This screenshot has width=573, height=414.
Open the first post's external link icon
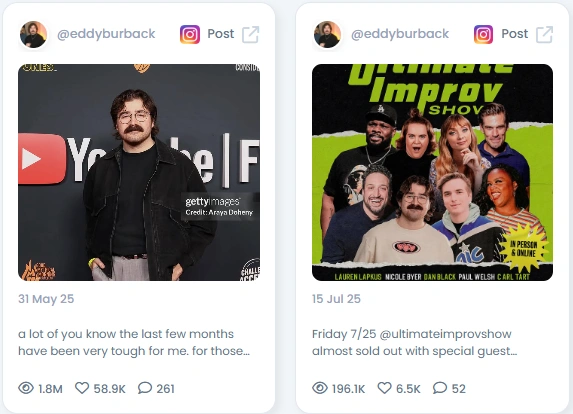tap(250, 34)
